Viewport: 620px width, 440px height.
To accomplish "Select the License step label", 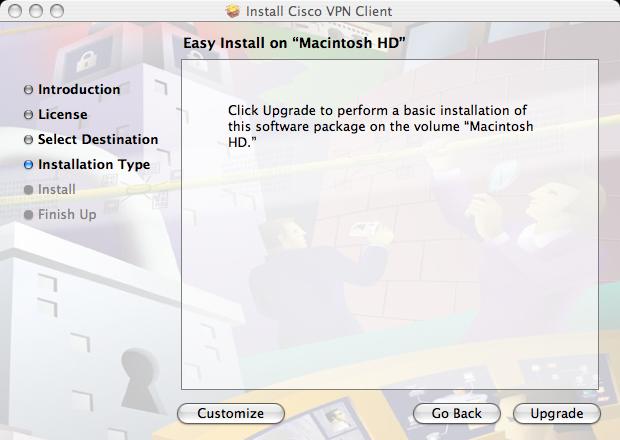I will (63, 114).
